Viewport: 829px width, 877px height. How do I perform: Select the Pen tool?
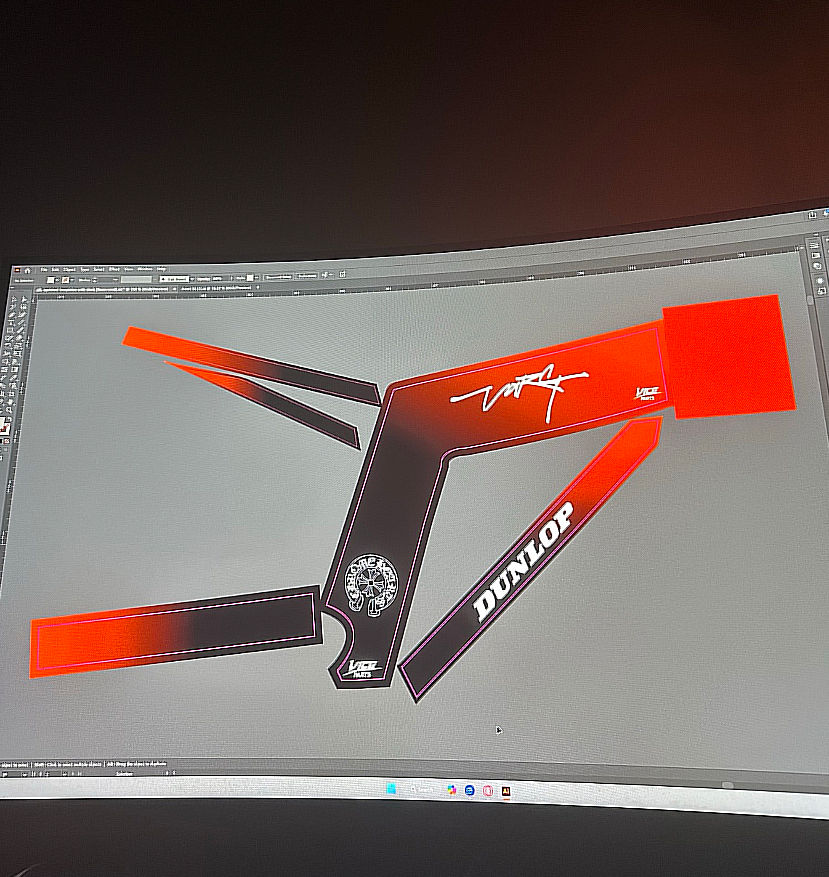pos(12,315)
